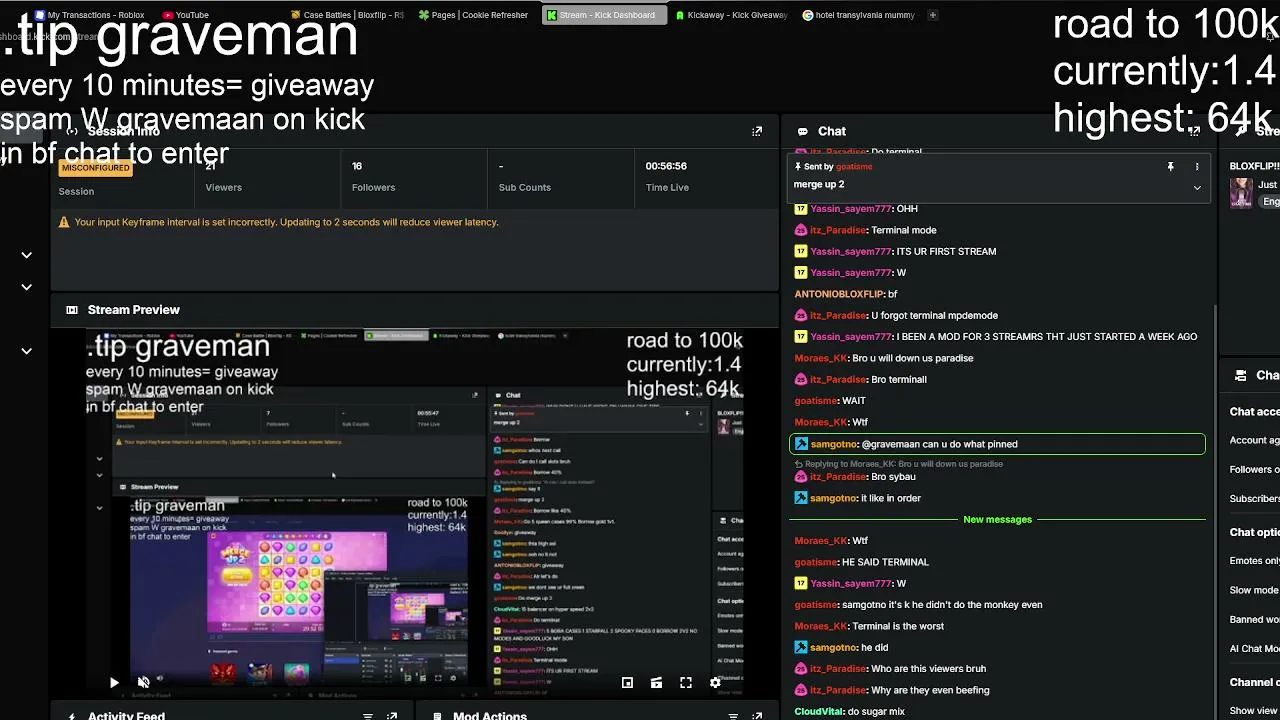This screenshot has width=1280, height=720.
Task: Click the Sub Counts stat
Action: coord(525,176)
